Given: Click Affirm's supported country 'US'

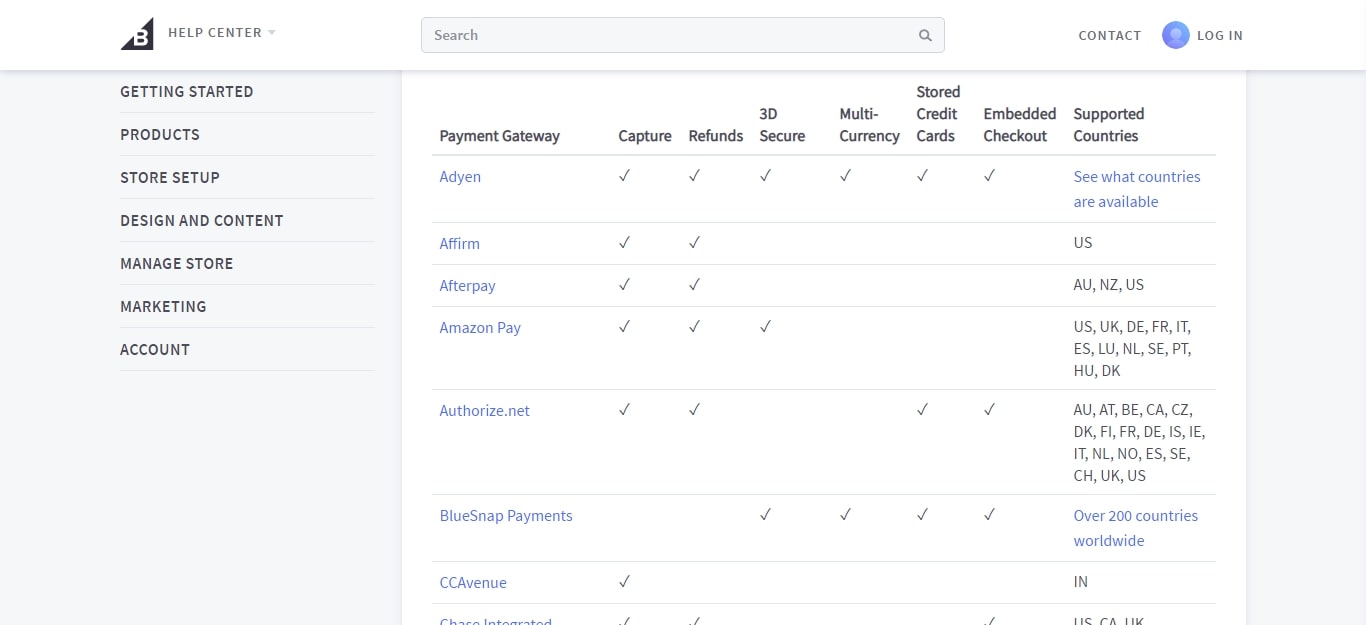Looking at the screenshot, I should click(x=1083, y=243).
